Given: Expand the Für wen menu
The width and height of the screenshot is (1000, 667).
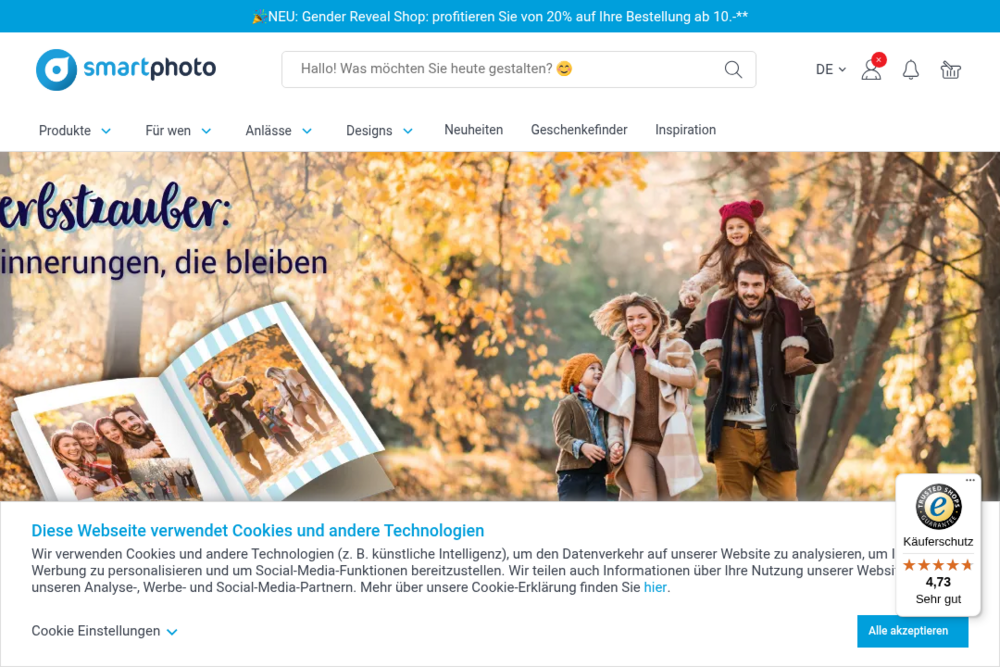Looking at the screenshot, I should tap(178, 131).
